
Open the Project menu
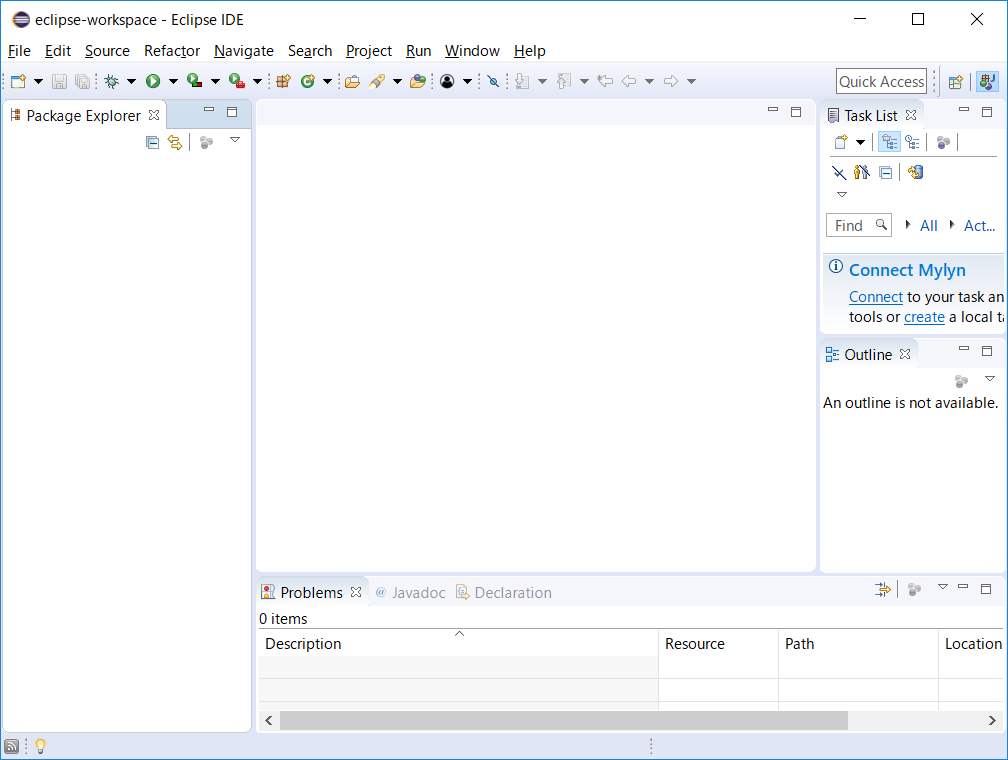tap(368, 51)
